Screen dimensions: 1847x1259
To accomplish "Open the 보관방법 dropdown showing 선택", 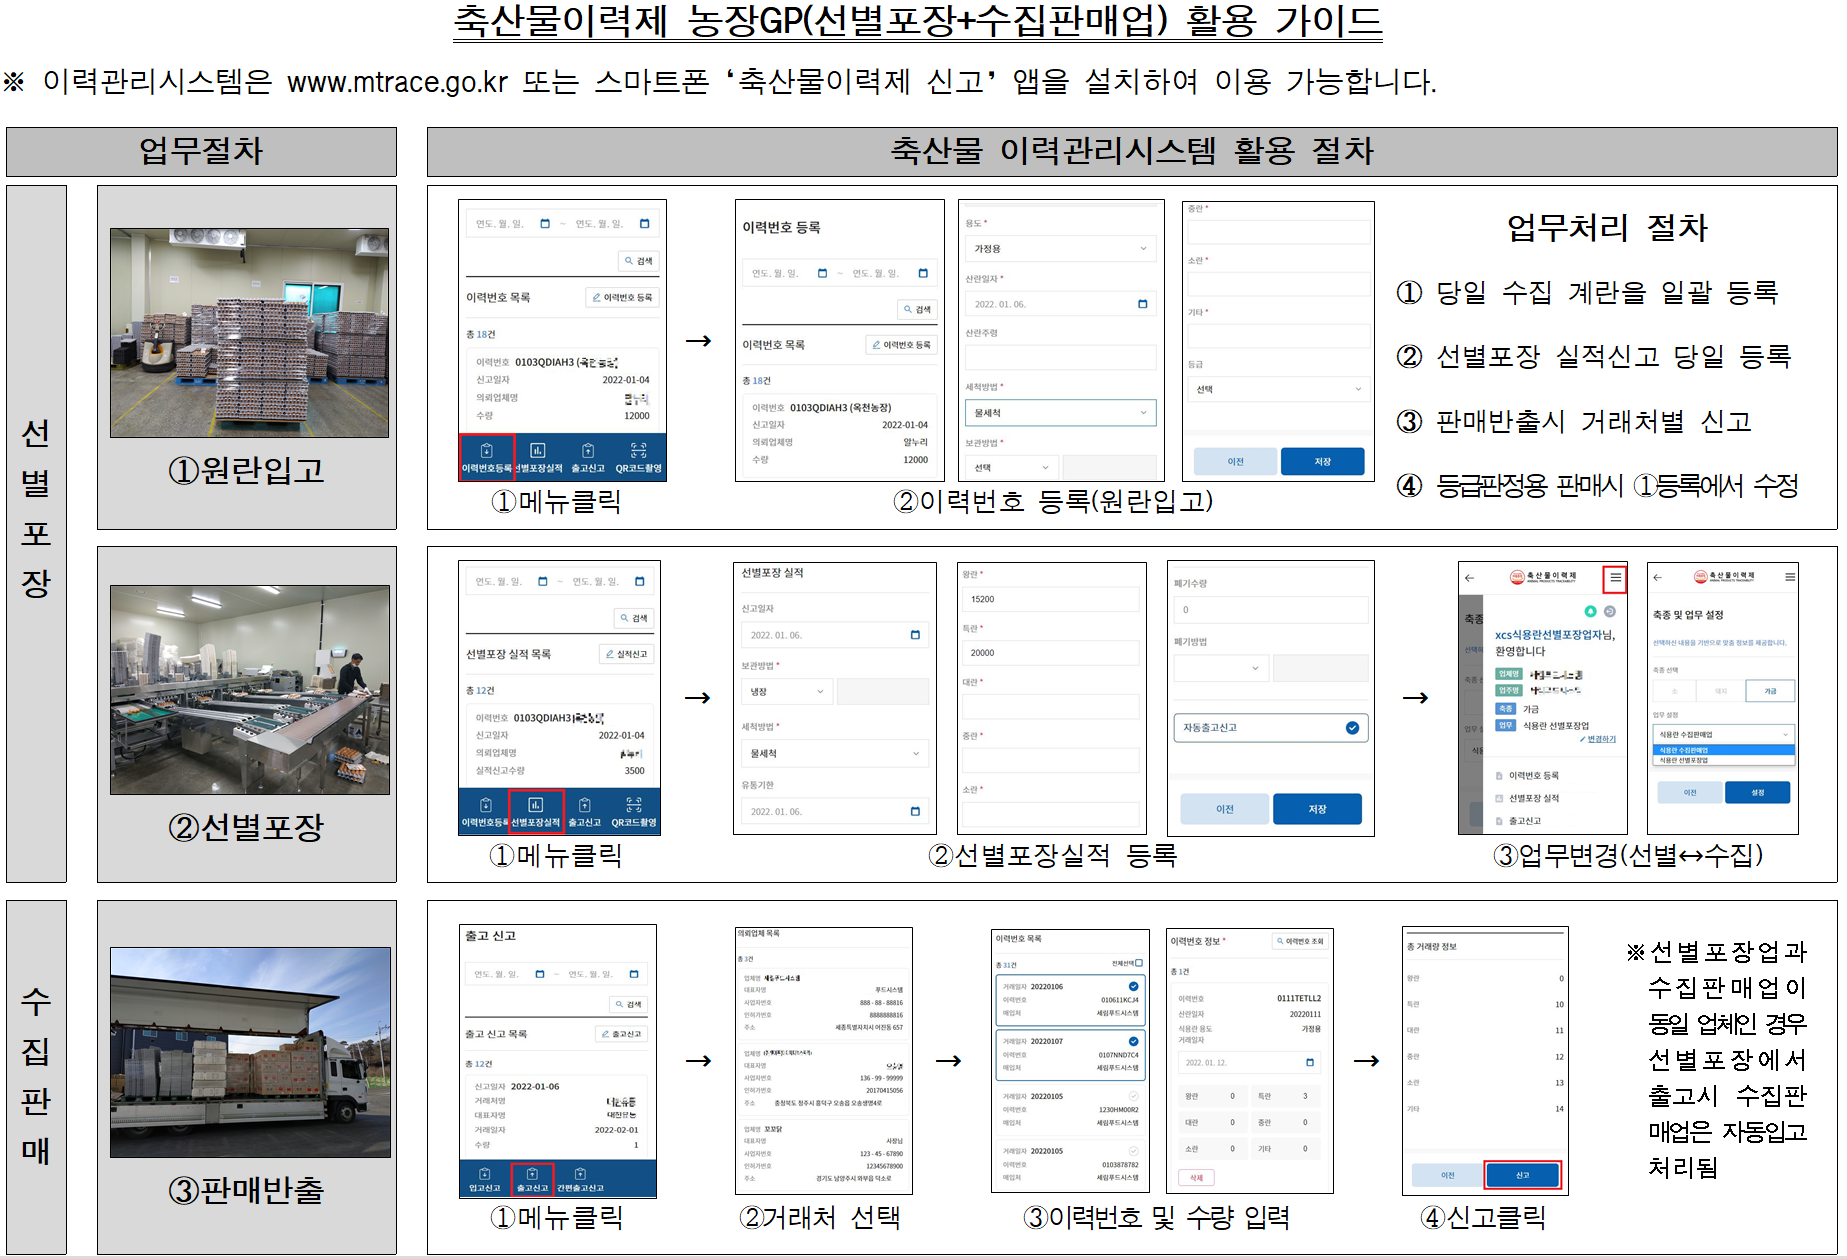I will 1011,467.
